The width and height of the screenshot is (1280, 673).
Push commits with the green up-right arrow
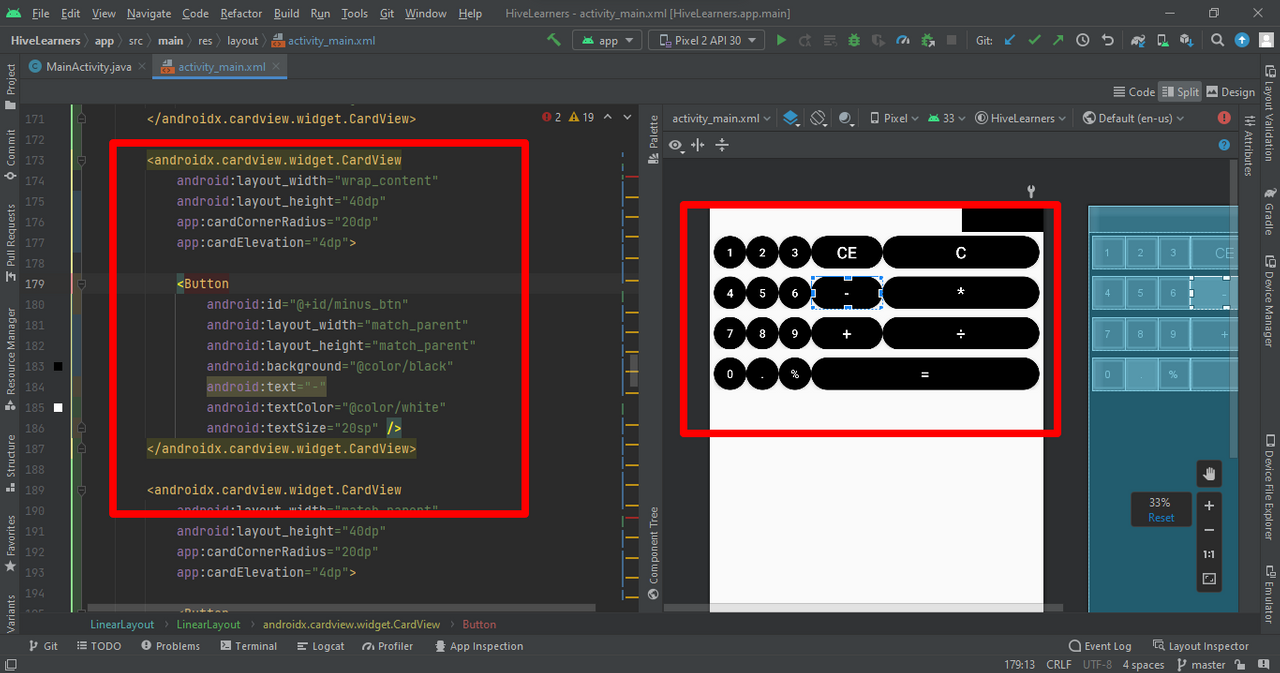click(x=1058, y=41)
